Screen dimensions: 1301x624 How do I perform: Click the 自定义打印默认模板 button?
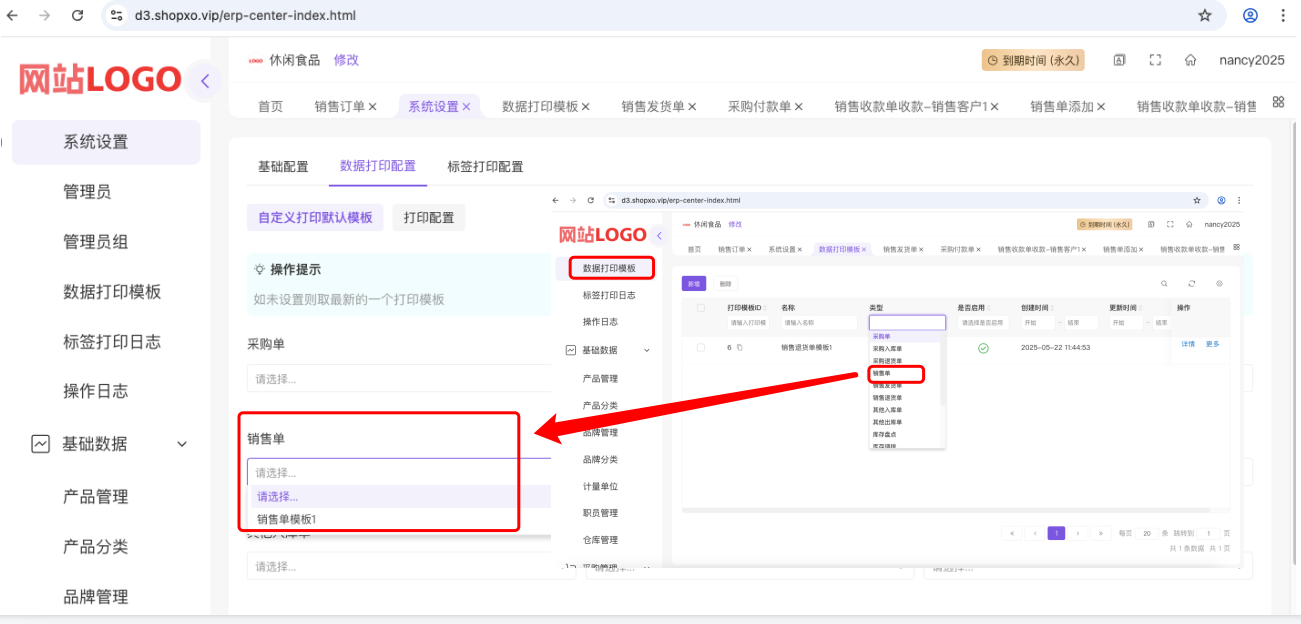click(x=315, y=218)
